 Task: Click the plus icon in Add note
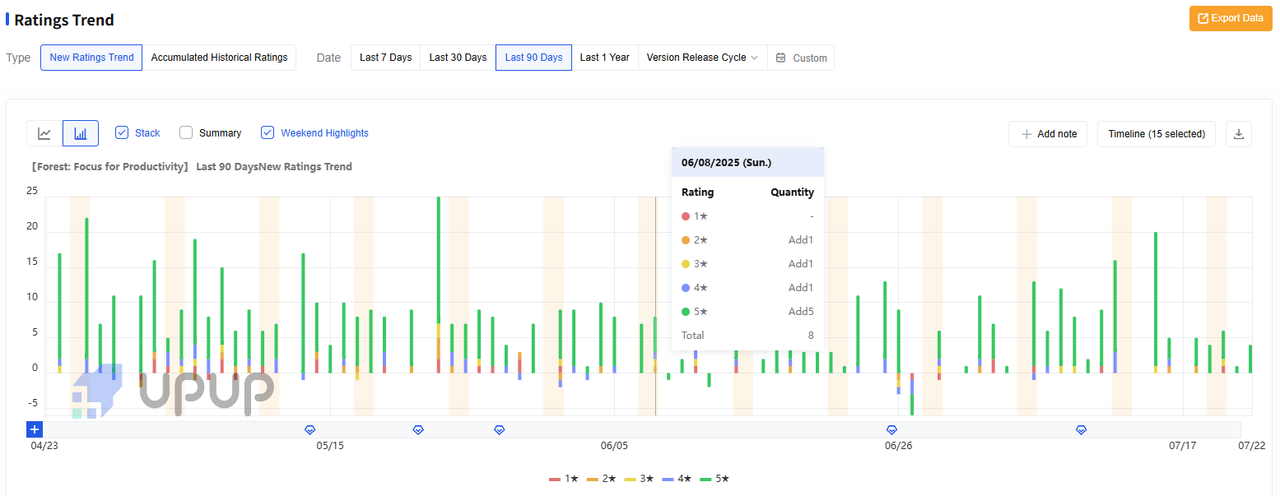(x=1026, y=134)
